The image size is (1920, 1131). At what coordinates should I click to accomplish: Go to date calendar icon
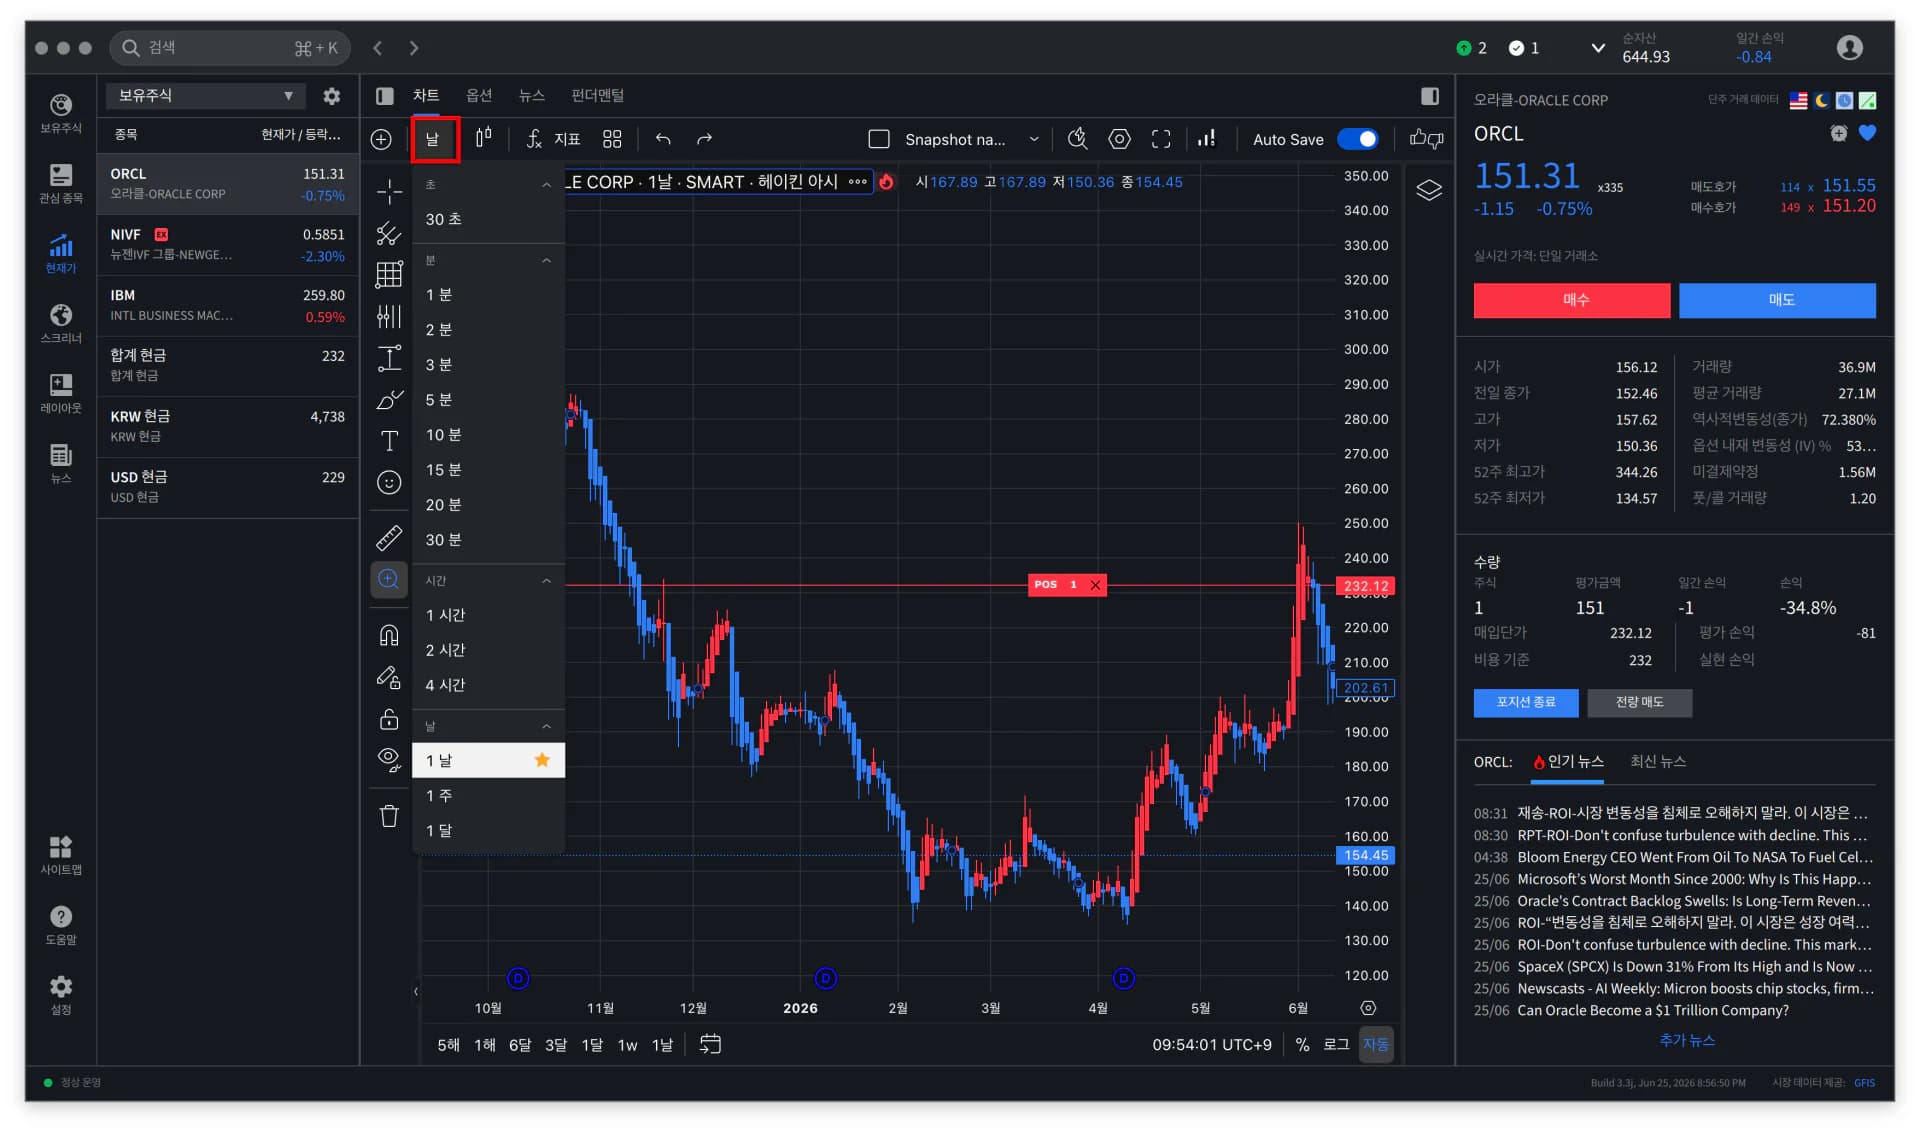[x=710, y=1044]
